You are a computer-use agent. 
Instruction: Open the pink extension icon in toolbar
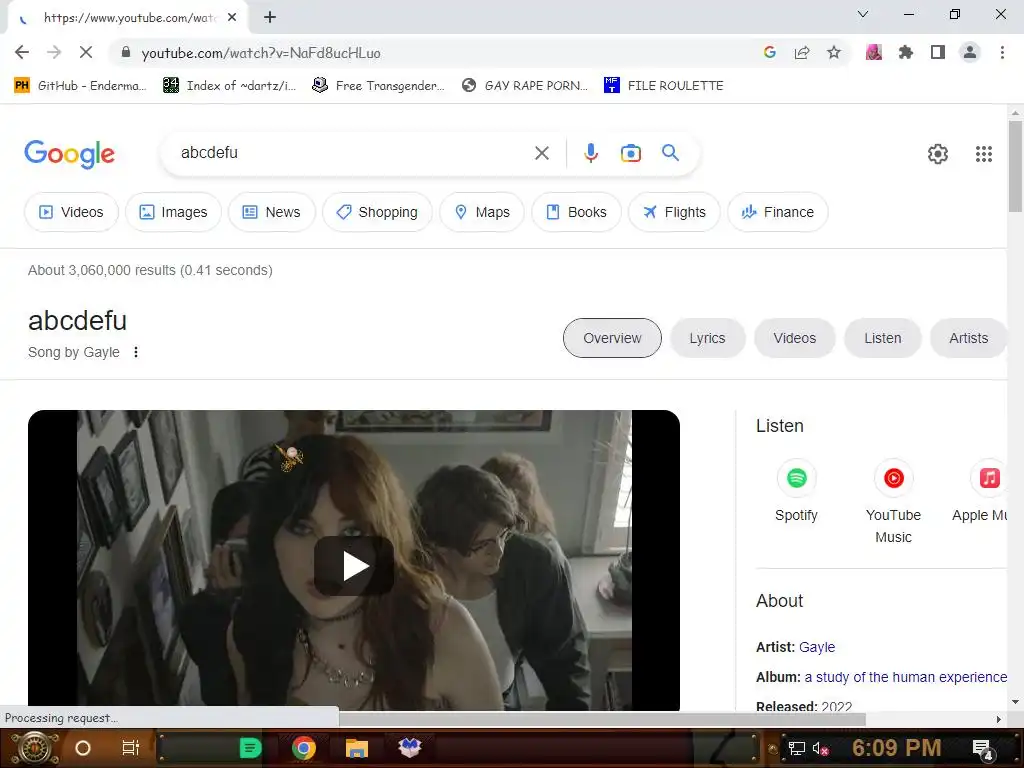coord(873,52)
